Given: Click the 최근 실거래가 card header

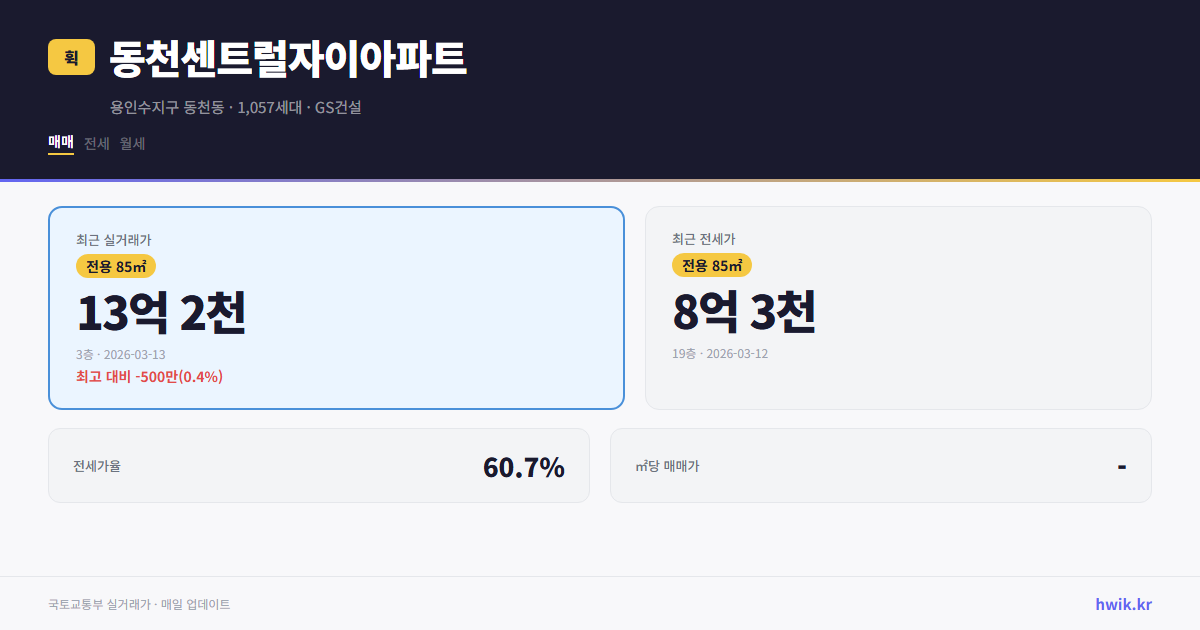Looking at the screenshot, I should tap(112, 240).
